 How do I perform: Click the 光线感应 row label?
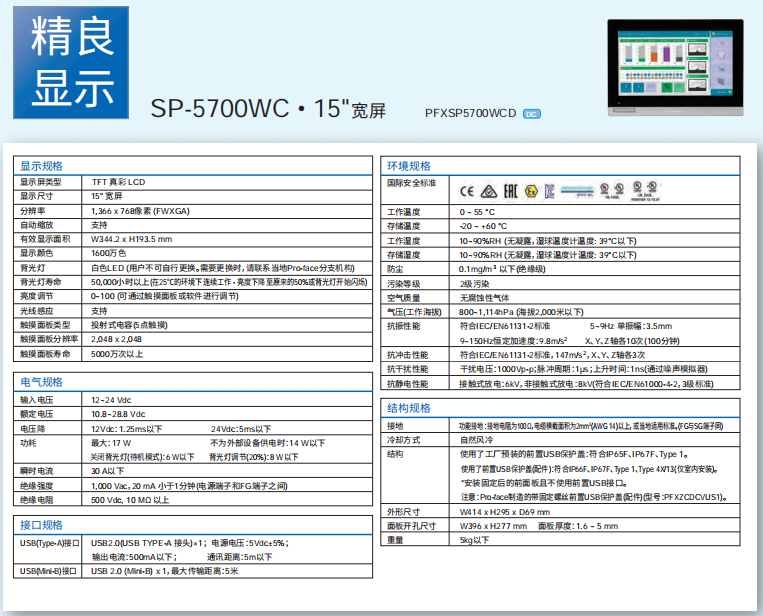coord(36,311)
